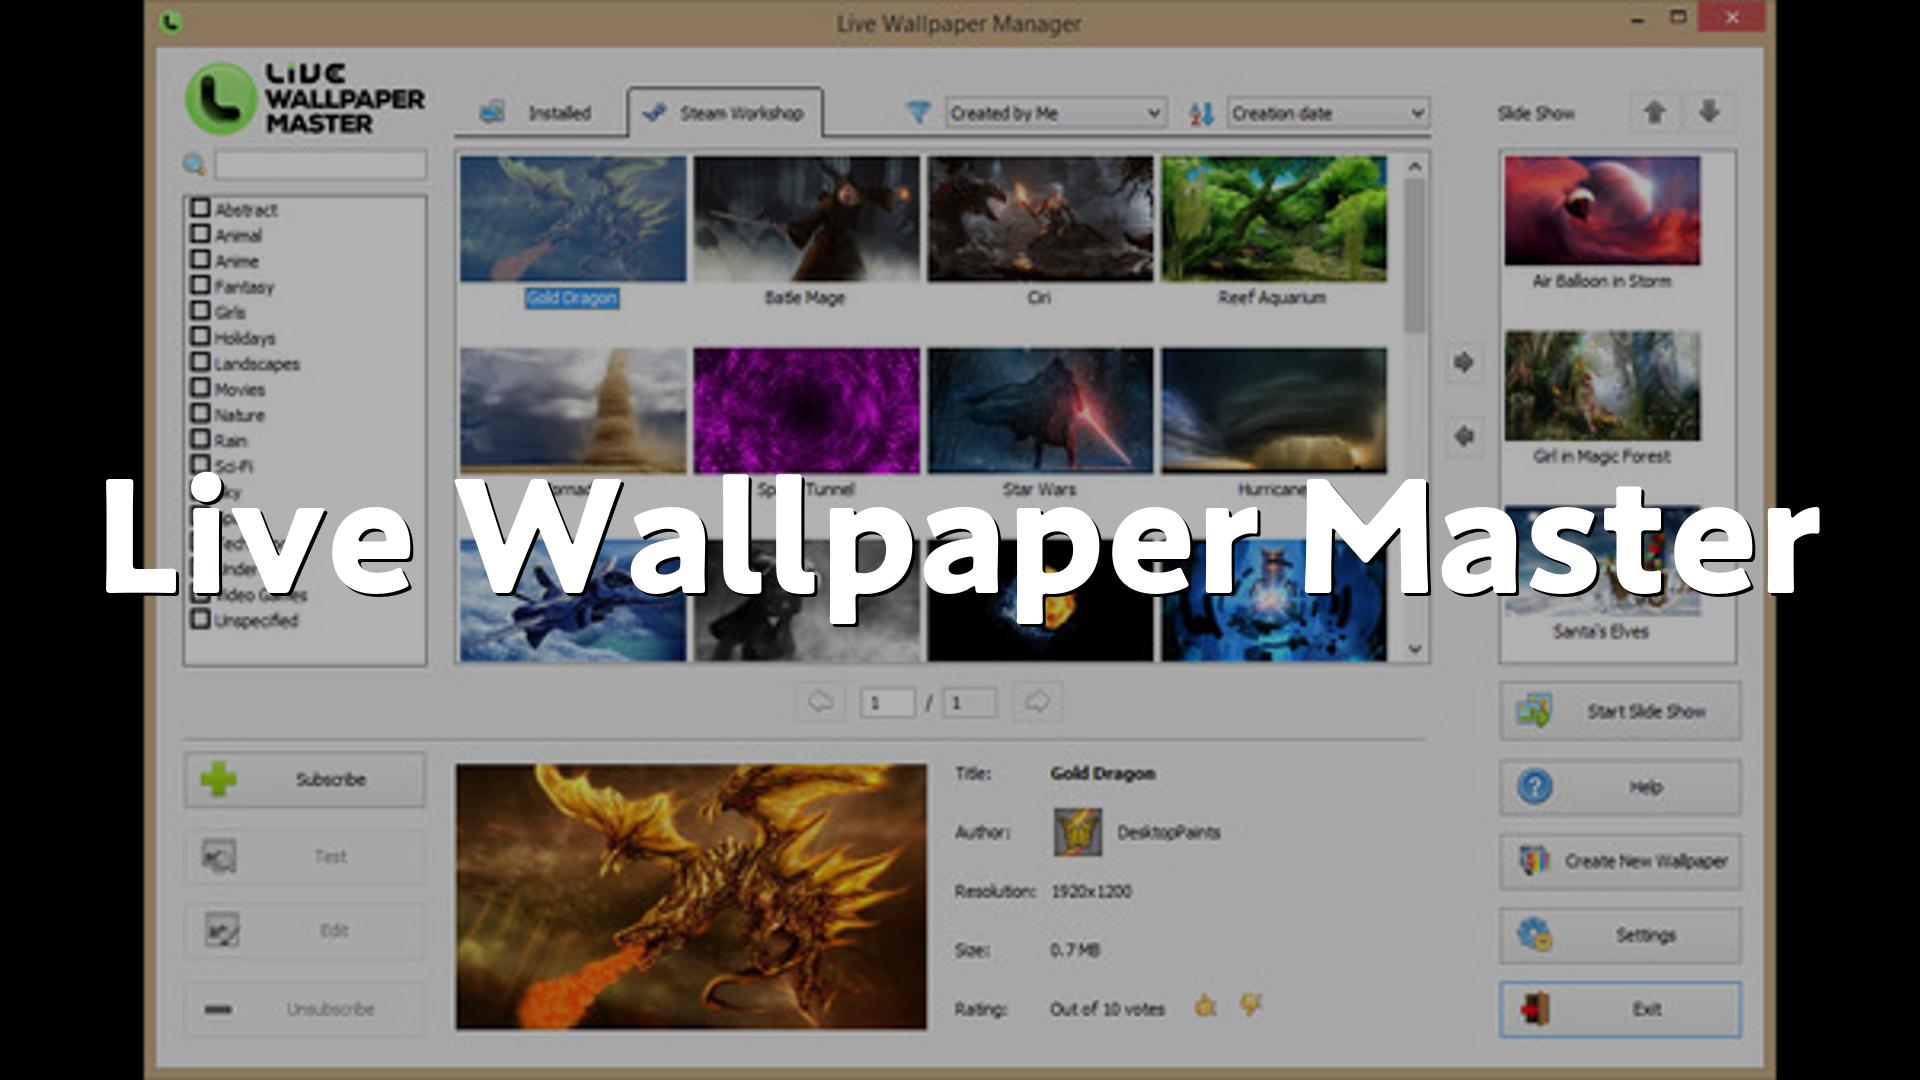Click the DesktopPaints author name
1920x1080 pixels.
point(1168,832)
